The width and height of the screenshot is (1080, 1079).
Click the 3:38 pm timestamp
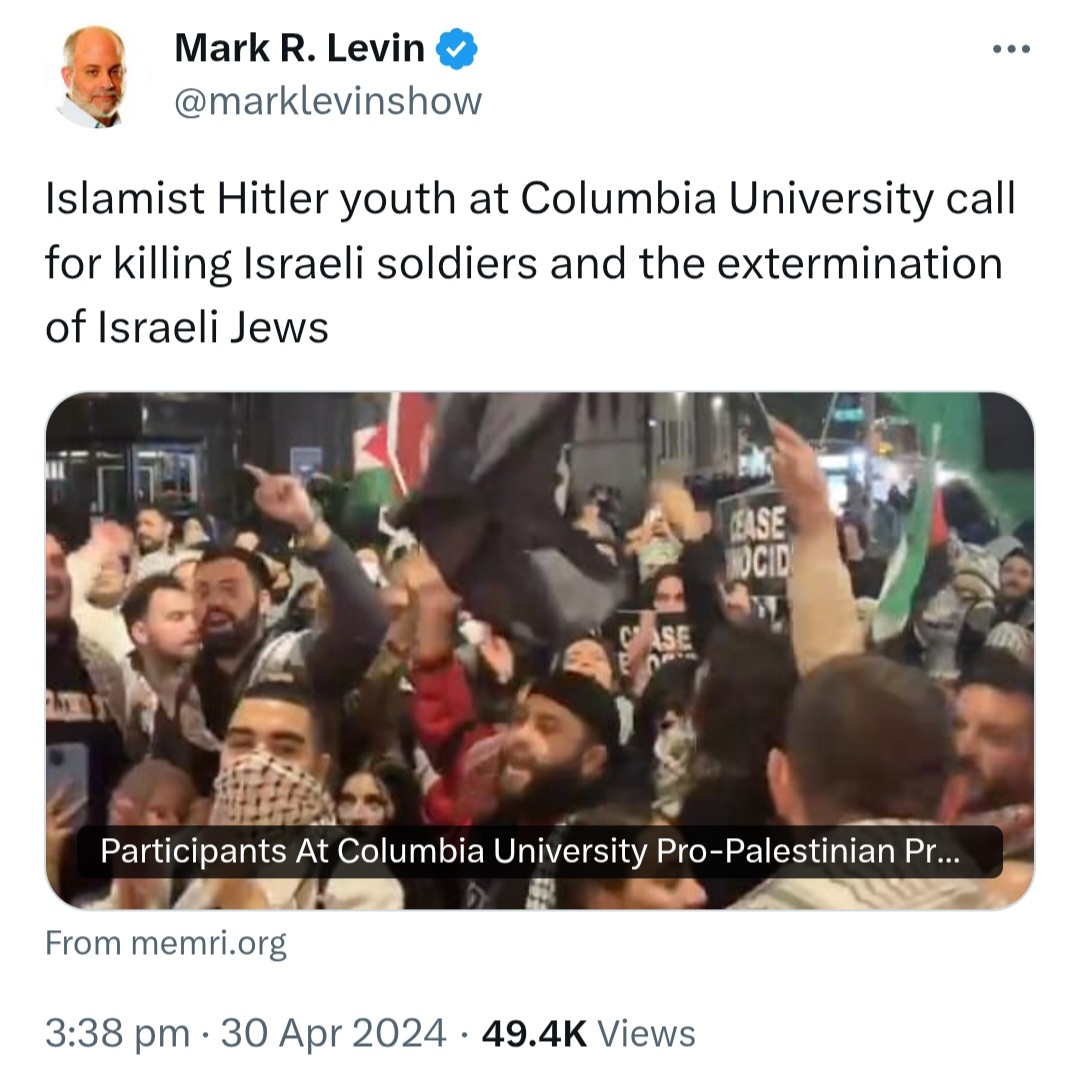(117, 1034)
